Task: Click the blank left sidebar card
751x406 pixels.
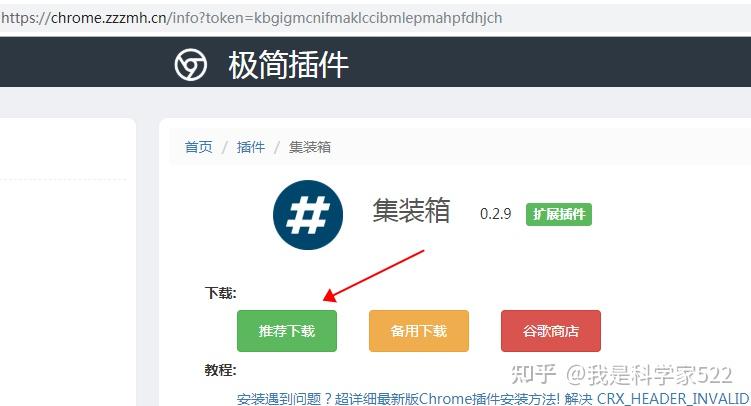Action: (68, 262)
